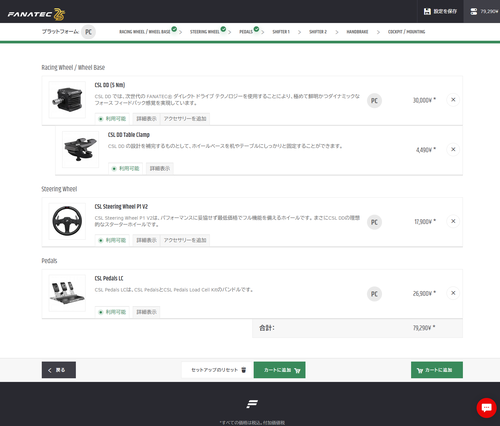
Task: Add to cart using right-side green button
Action: (x=437, y=370)
